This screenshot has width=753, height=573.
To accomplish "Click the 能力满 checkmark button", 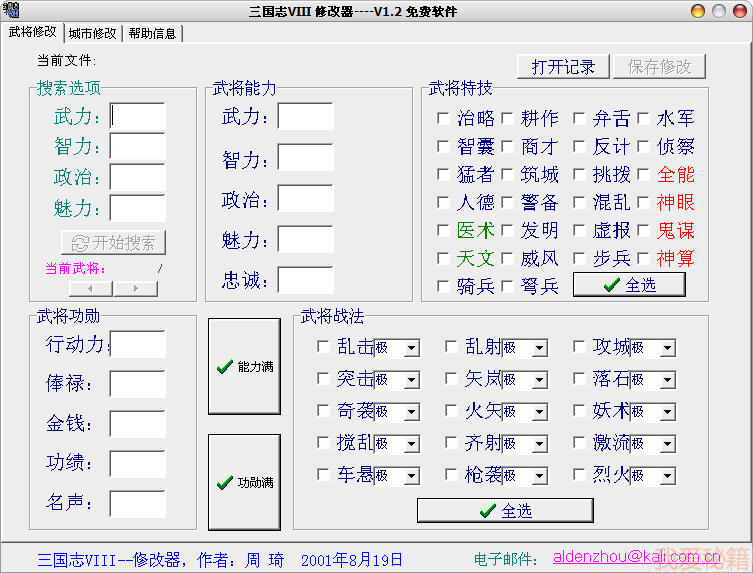I will pos(244,367).
